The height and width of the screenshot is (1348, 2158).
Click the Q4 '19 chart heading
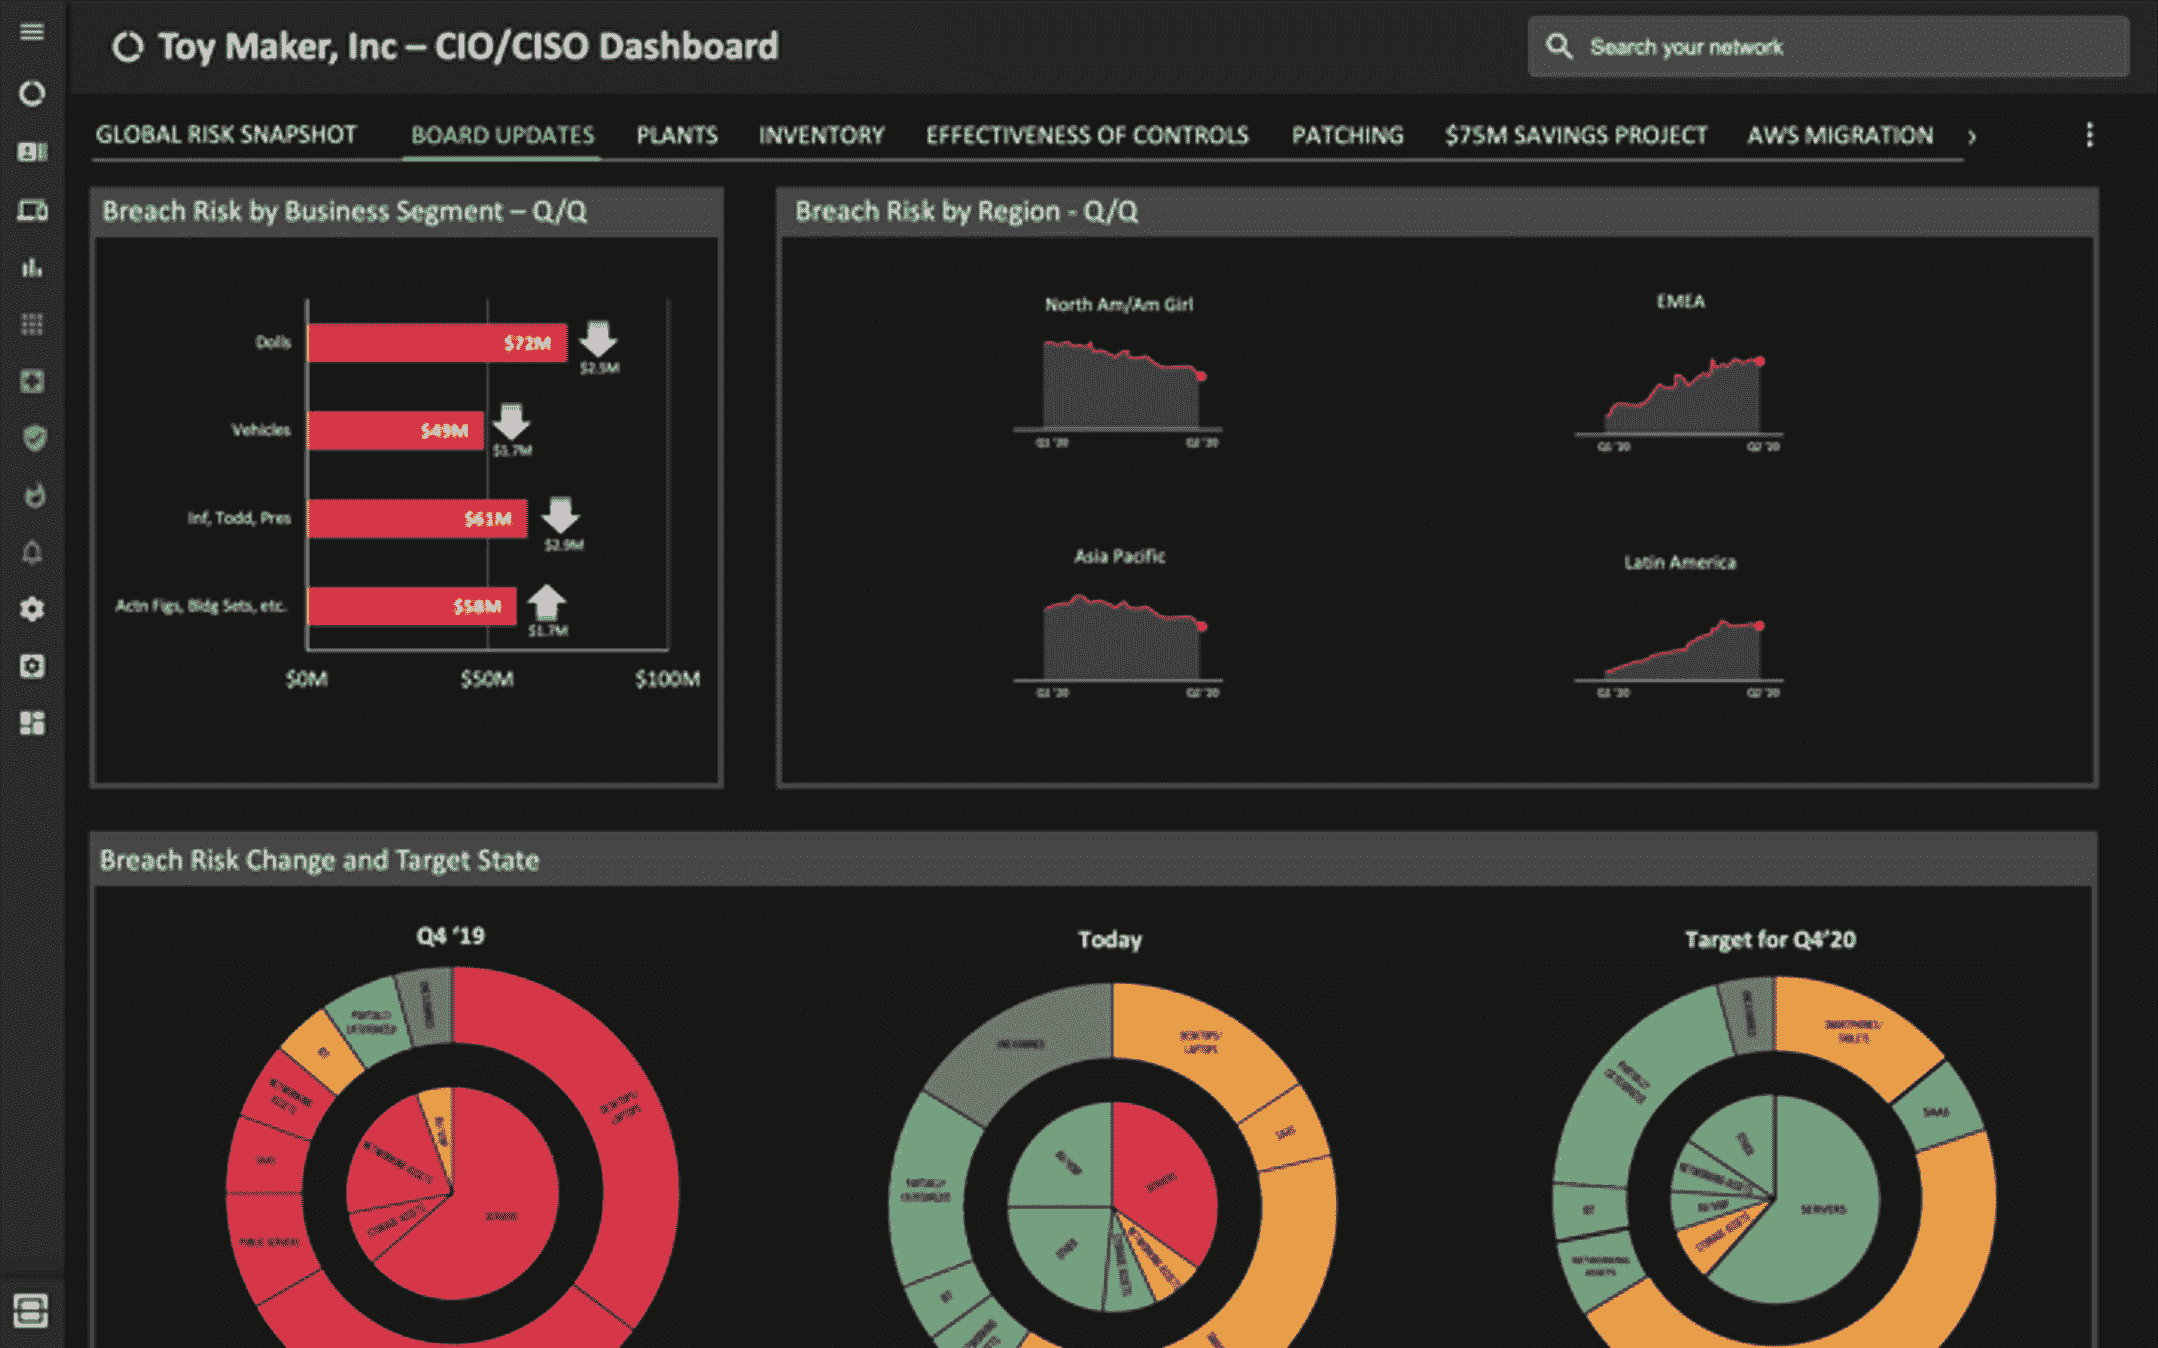450,935
